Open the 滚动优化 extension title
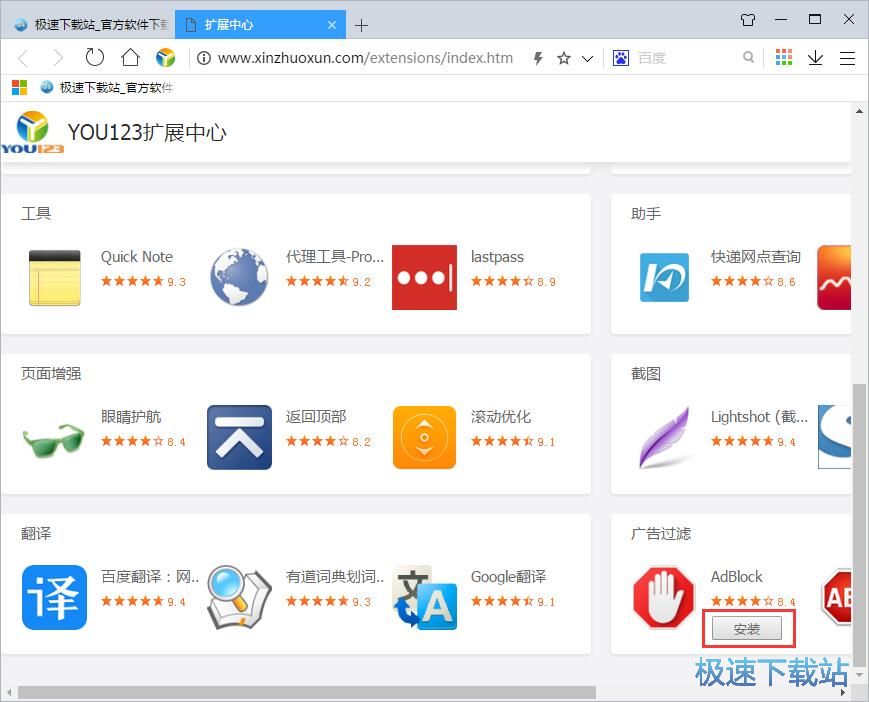Screen dimensions: 869x702 click(x=501, y=417)
